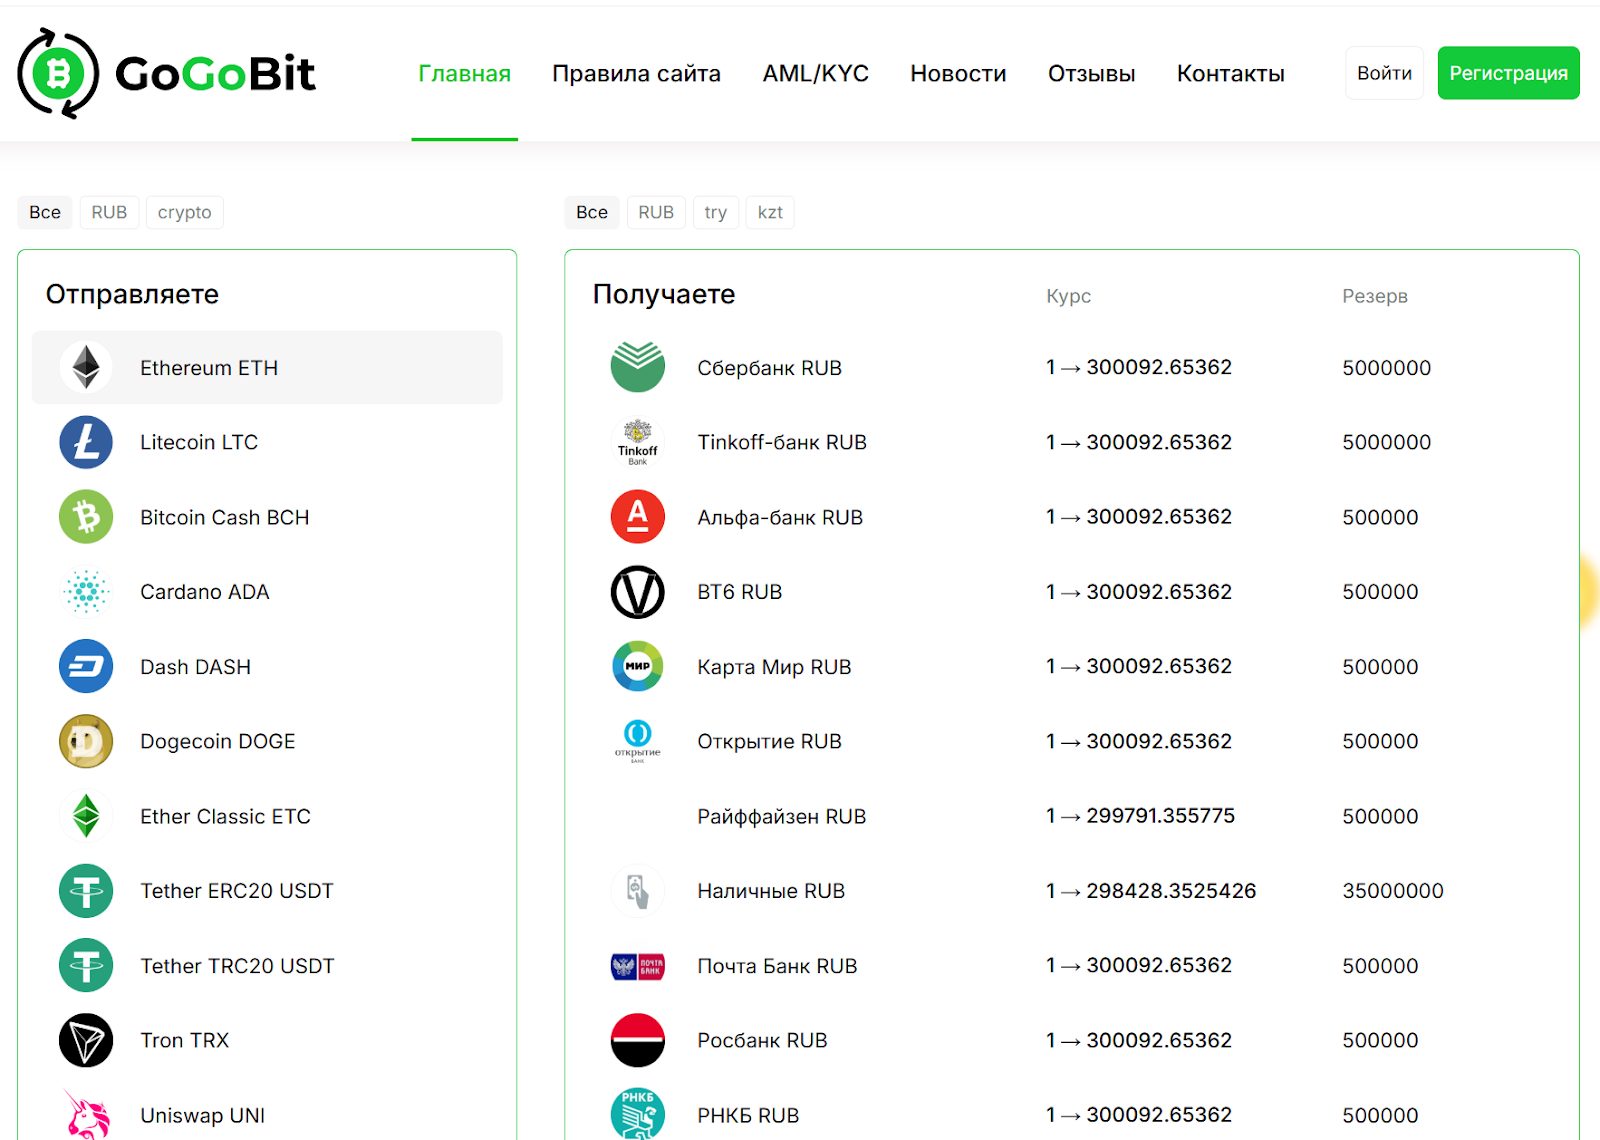Image resolution: width=1600 pixels, height=1140 pixels.
Task: Pick the РНКБ RUB logo
Action: tap(638, 1114)
